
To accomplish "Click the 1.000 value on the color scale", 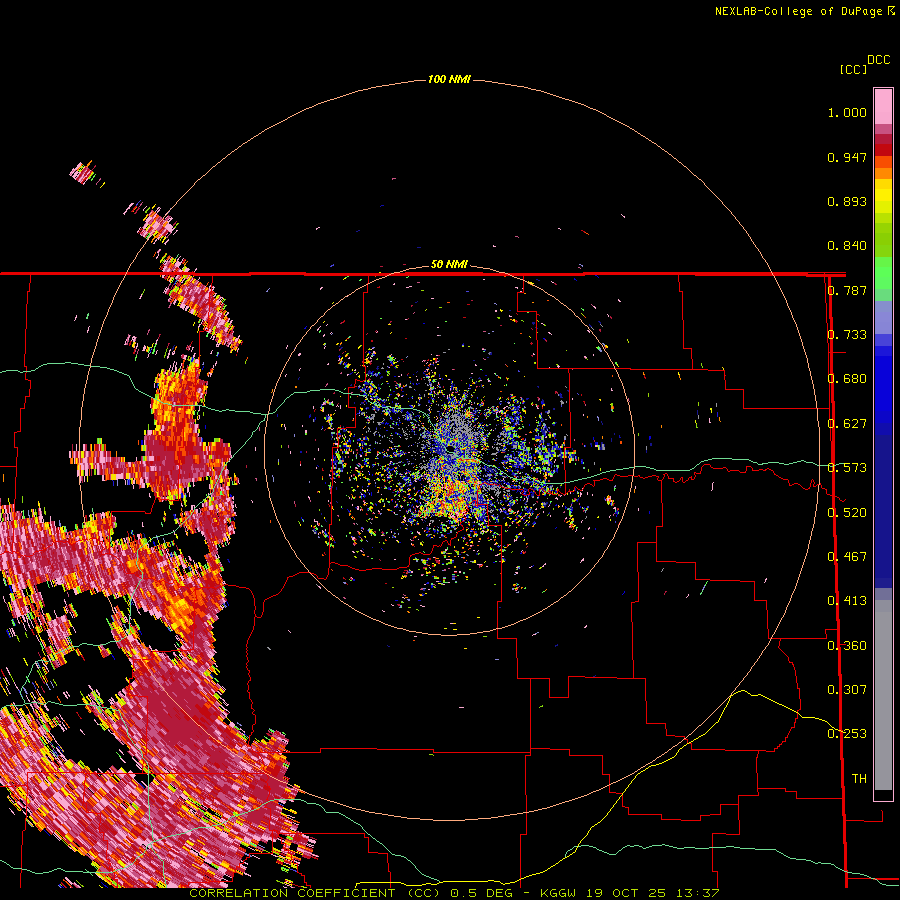I will point(847,112).
